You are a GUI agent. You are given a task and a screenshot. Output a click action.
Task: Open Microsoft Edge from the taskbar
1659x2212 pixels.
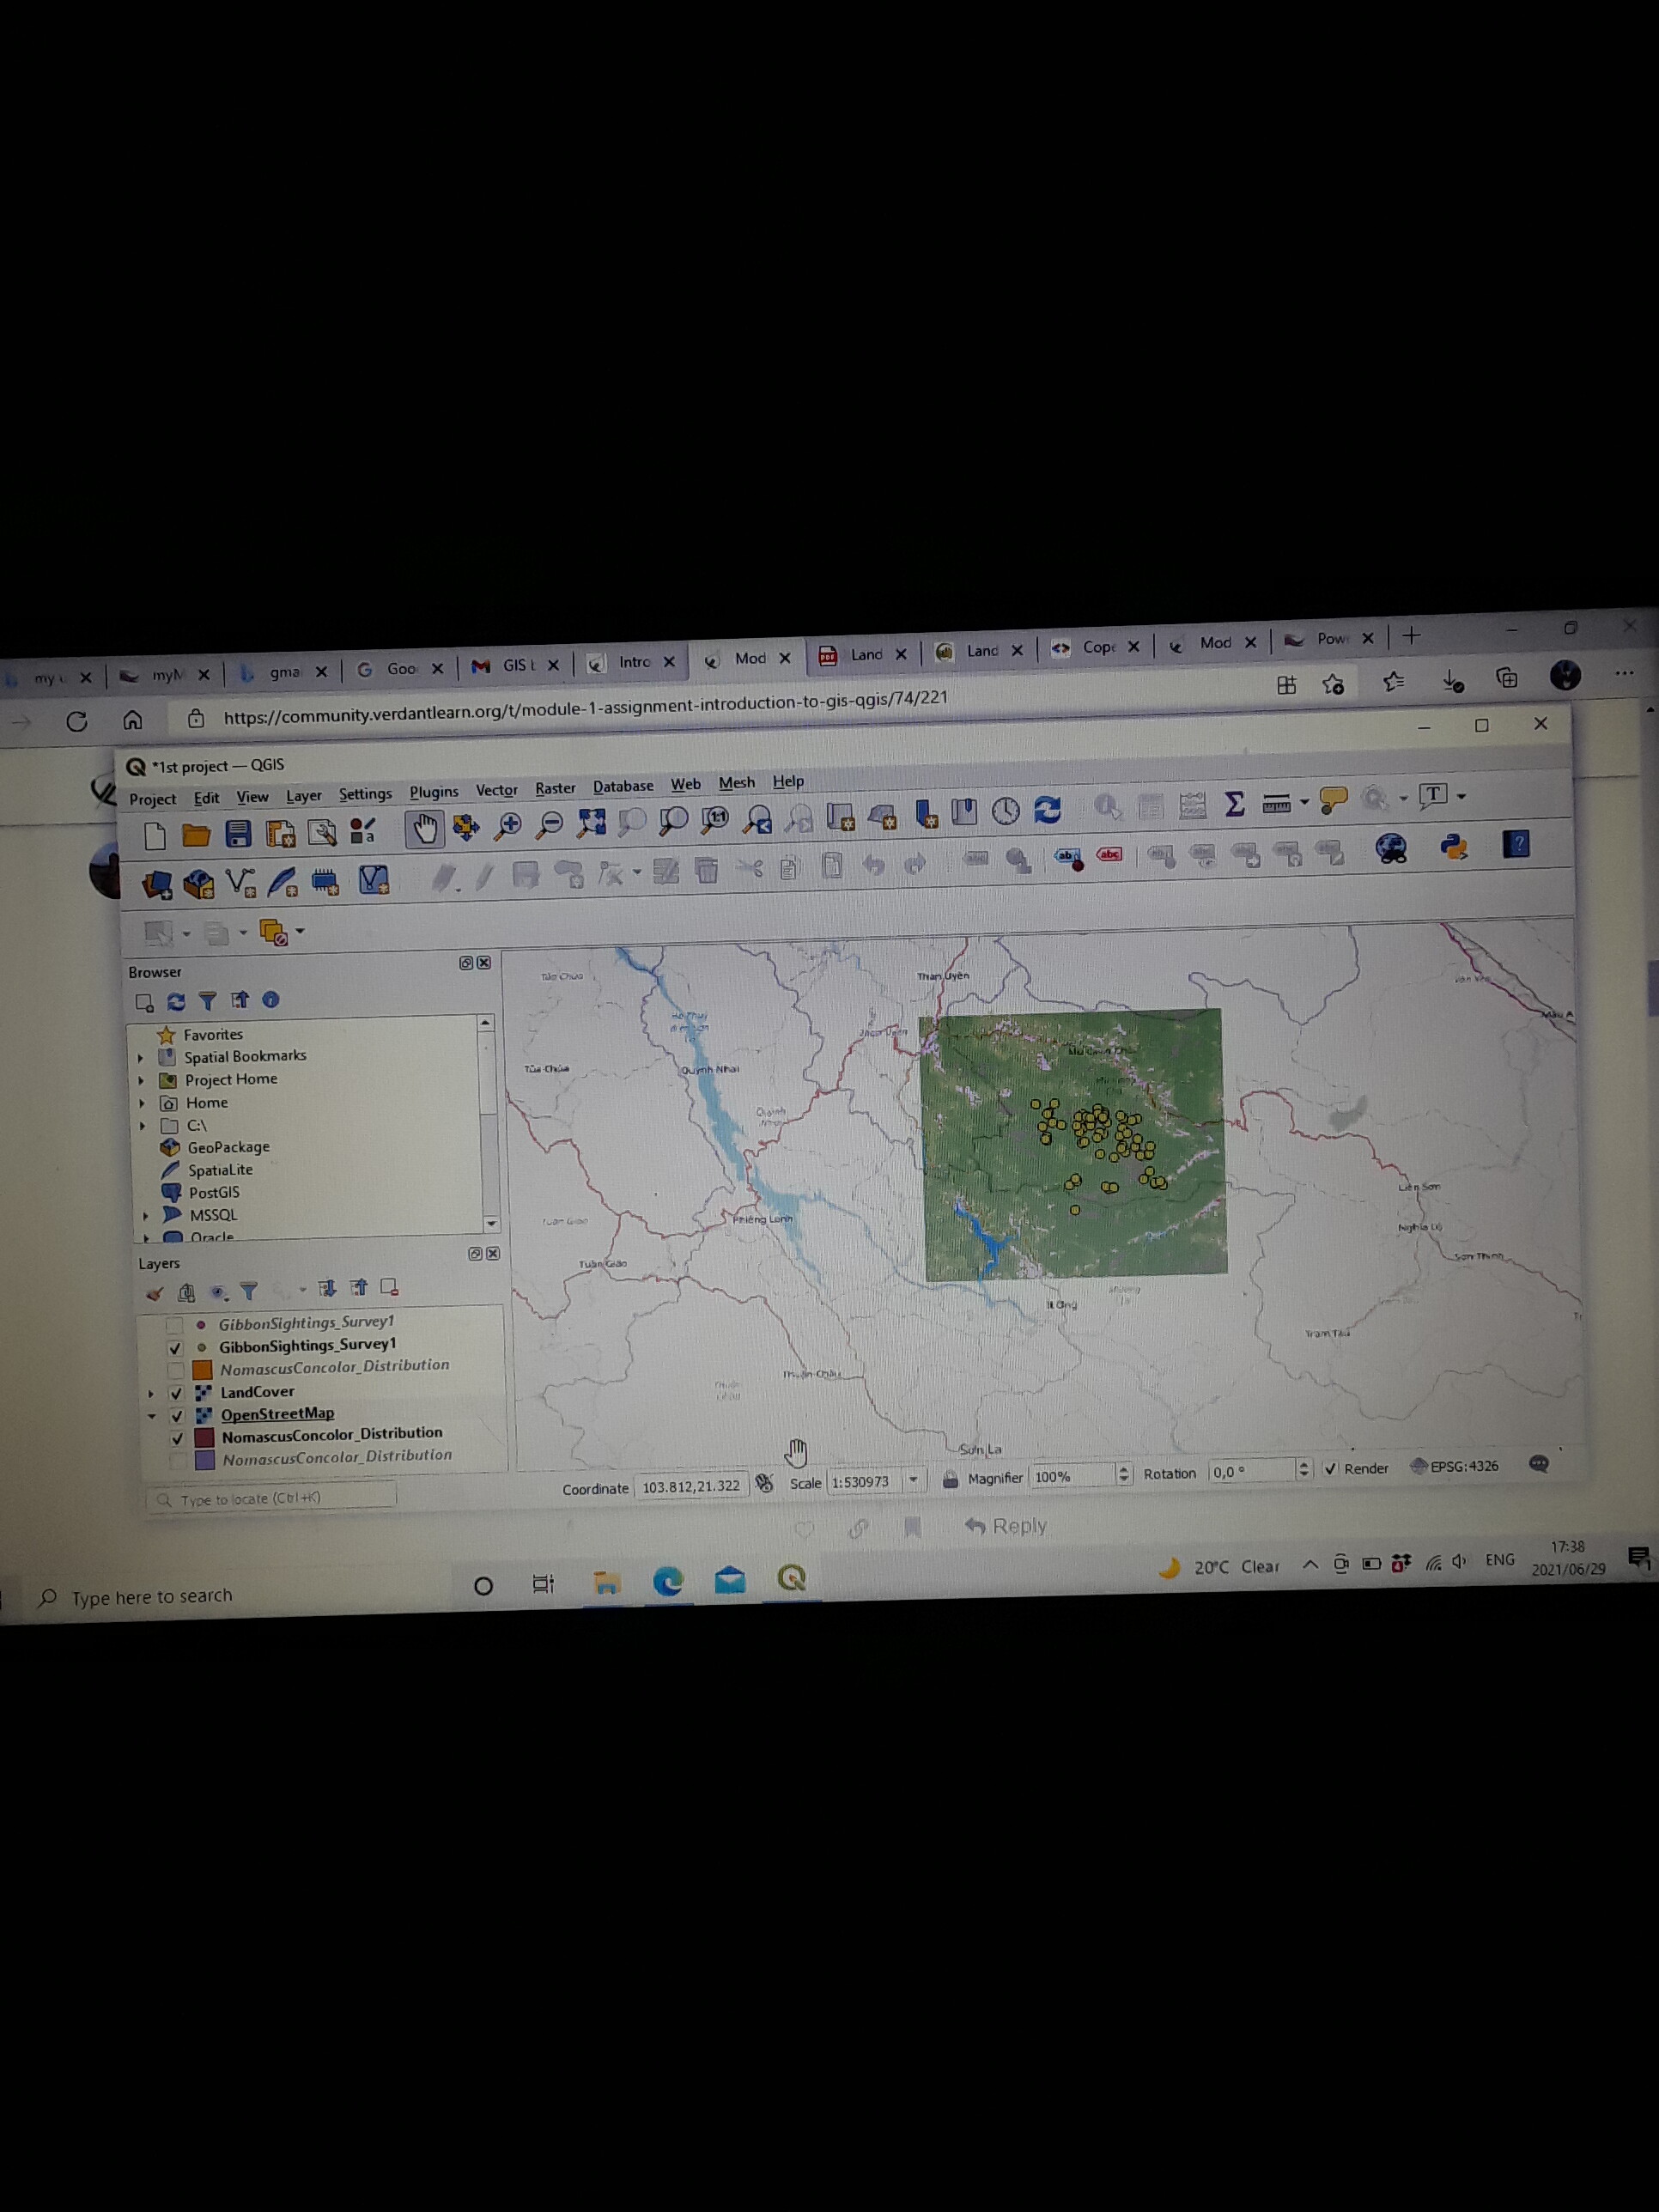click(x=668, y=1580)
